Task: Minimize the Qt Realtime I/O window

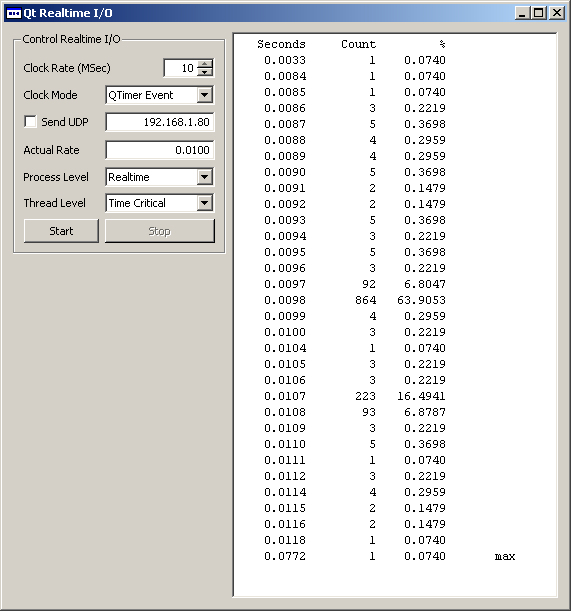Action: tap(522, 13)
